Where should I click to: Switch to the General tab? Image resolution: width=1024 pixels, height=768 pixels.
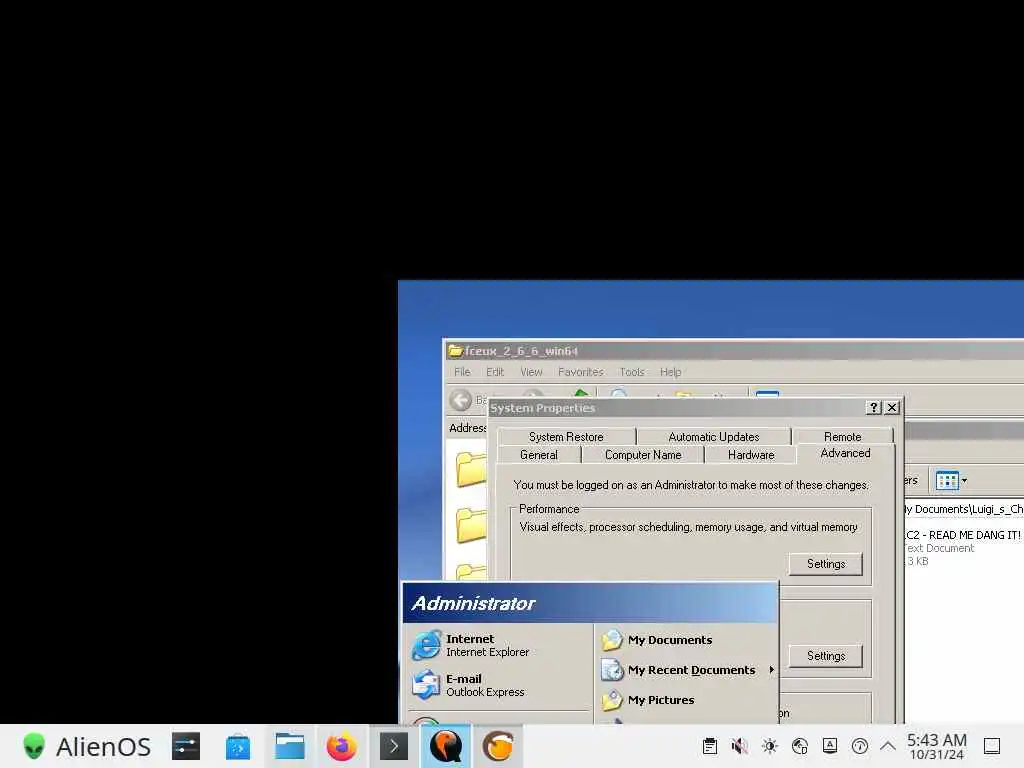(539, 455)
